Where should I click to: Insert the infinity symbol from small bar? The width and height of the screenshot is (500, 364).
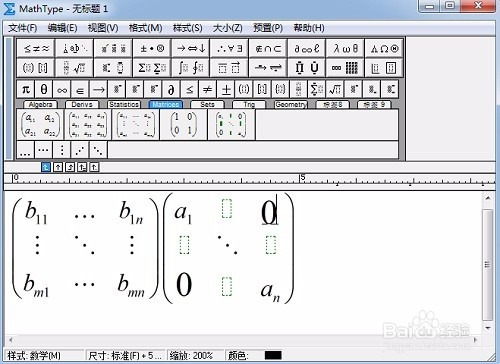(x=62, y=89)
